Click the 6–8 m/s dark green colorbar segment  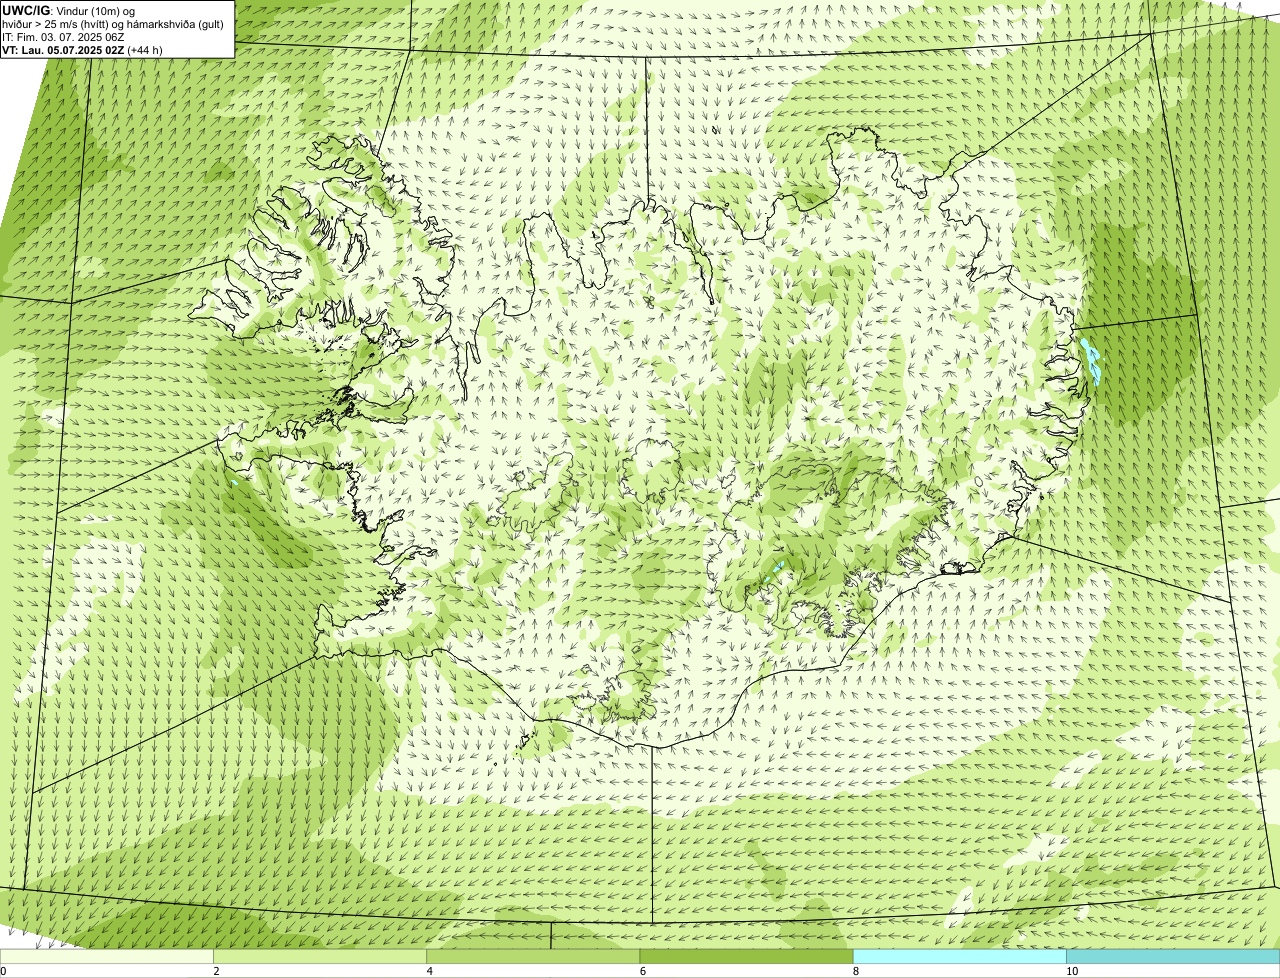click(746, 957)
